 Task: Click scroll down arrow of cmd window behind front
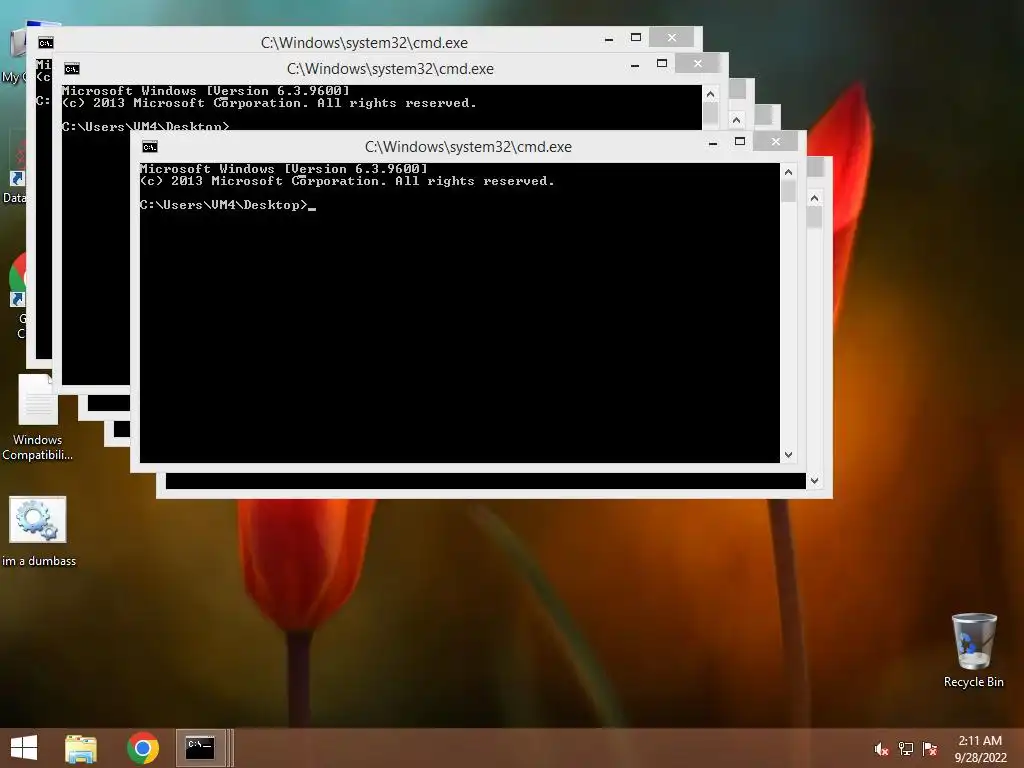(x=814, y=481)
